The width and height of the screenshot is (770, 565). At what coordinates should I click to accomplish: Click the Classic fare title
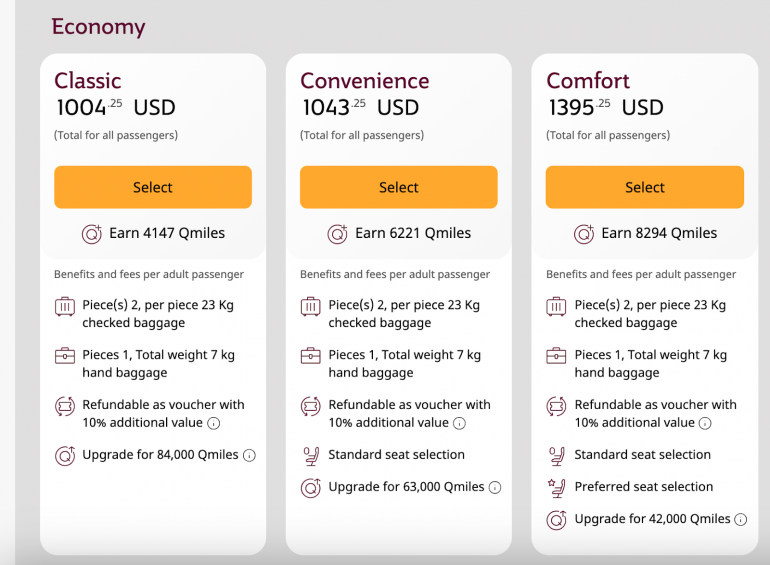point(88,81)
